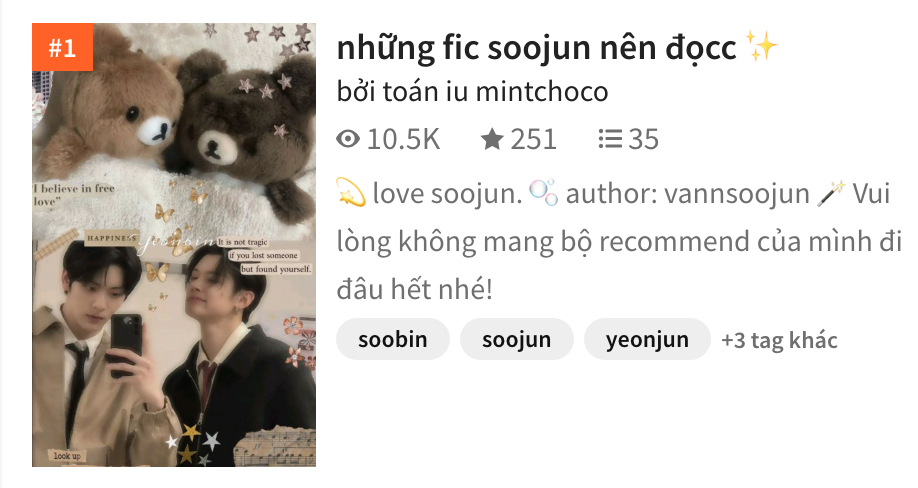The width and height of the screenshot is (918, 488).
Task: Select the soobin tag
Action: 393,339
